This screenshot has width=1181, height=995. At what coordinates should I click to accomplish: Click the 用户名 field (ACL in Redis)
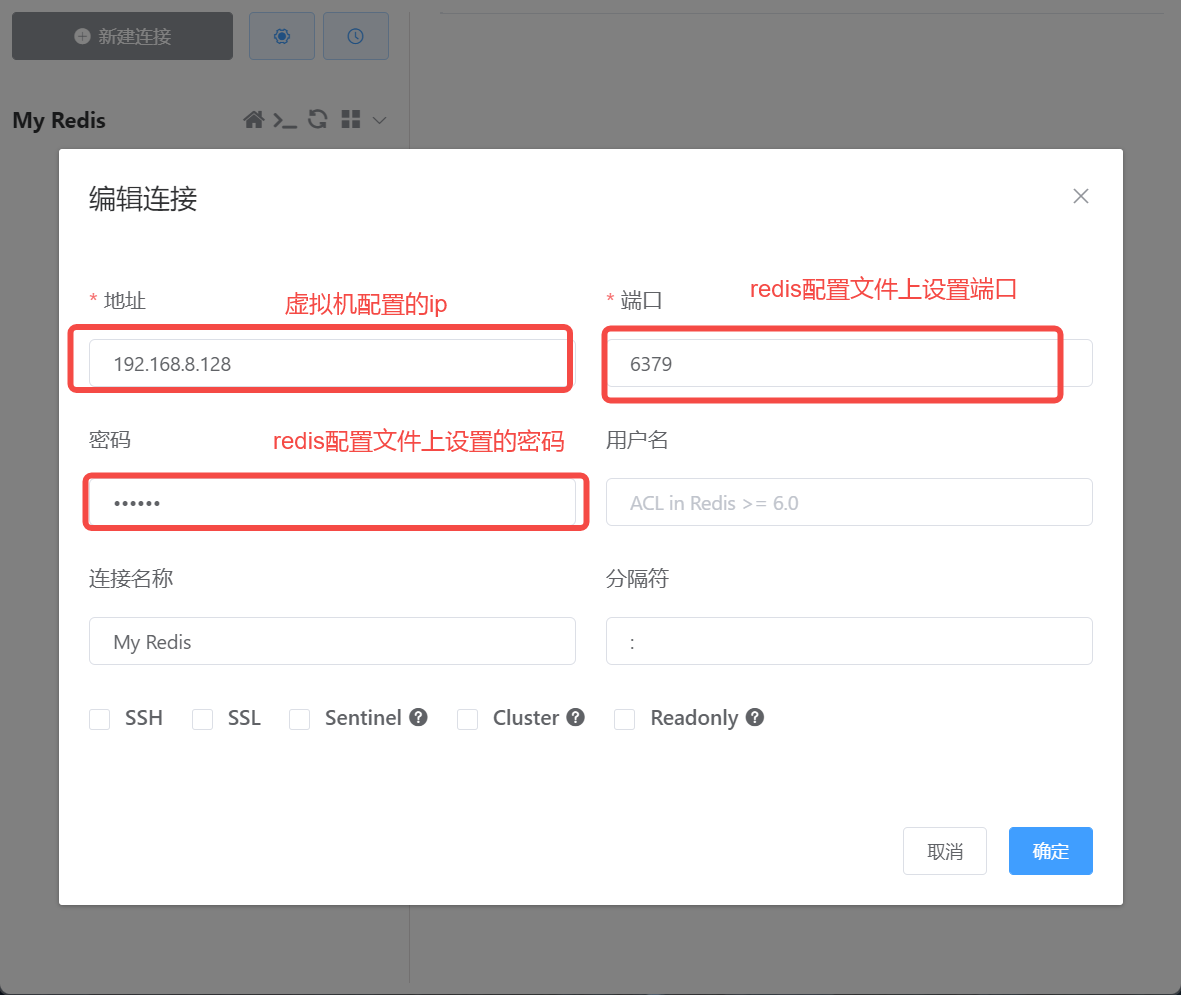[x=849, y=502]
